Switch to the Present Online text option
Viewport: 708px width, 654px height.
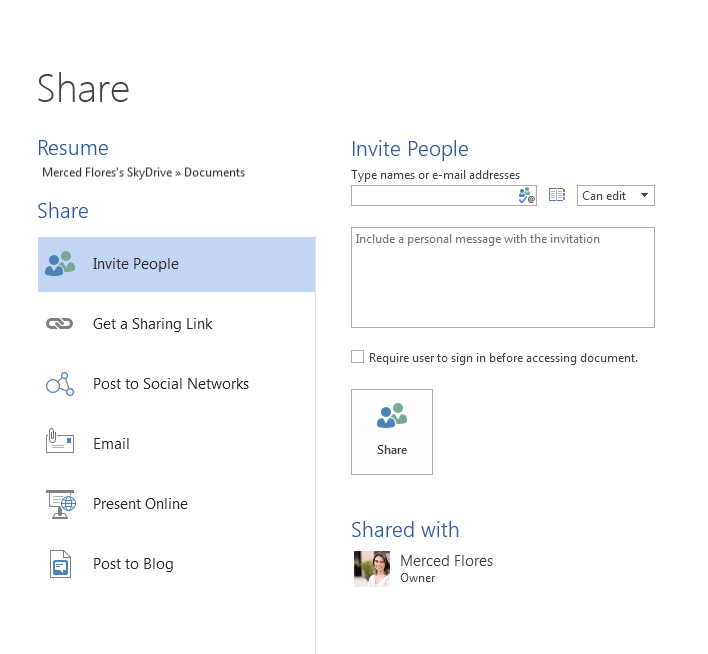pos(140,504)
